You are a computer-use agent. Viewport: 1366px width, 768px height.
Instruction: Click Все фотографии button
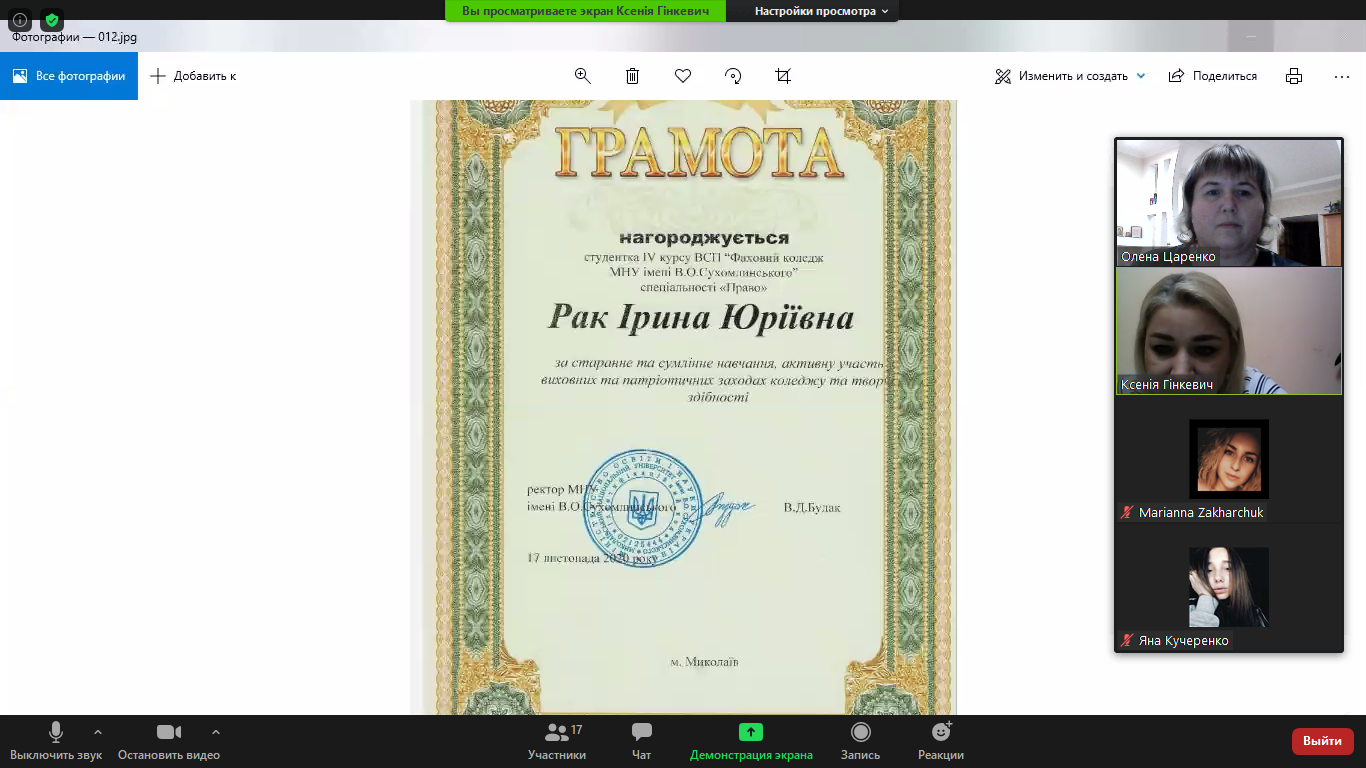pos(69,76)
